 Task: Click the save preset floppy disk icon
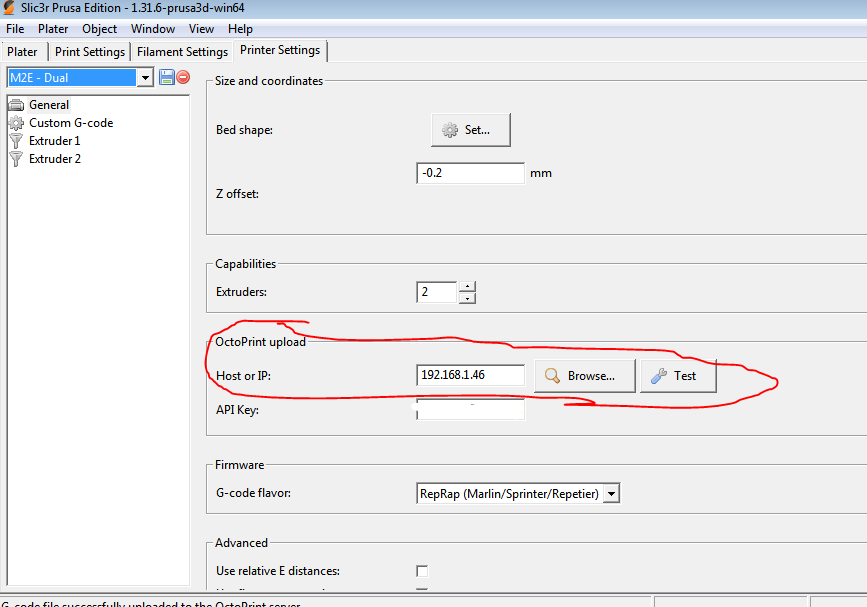[x=166, y=77]
